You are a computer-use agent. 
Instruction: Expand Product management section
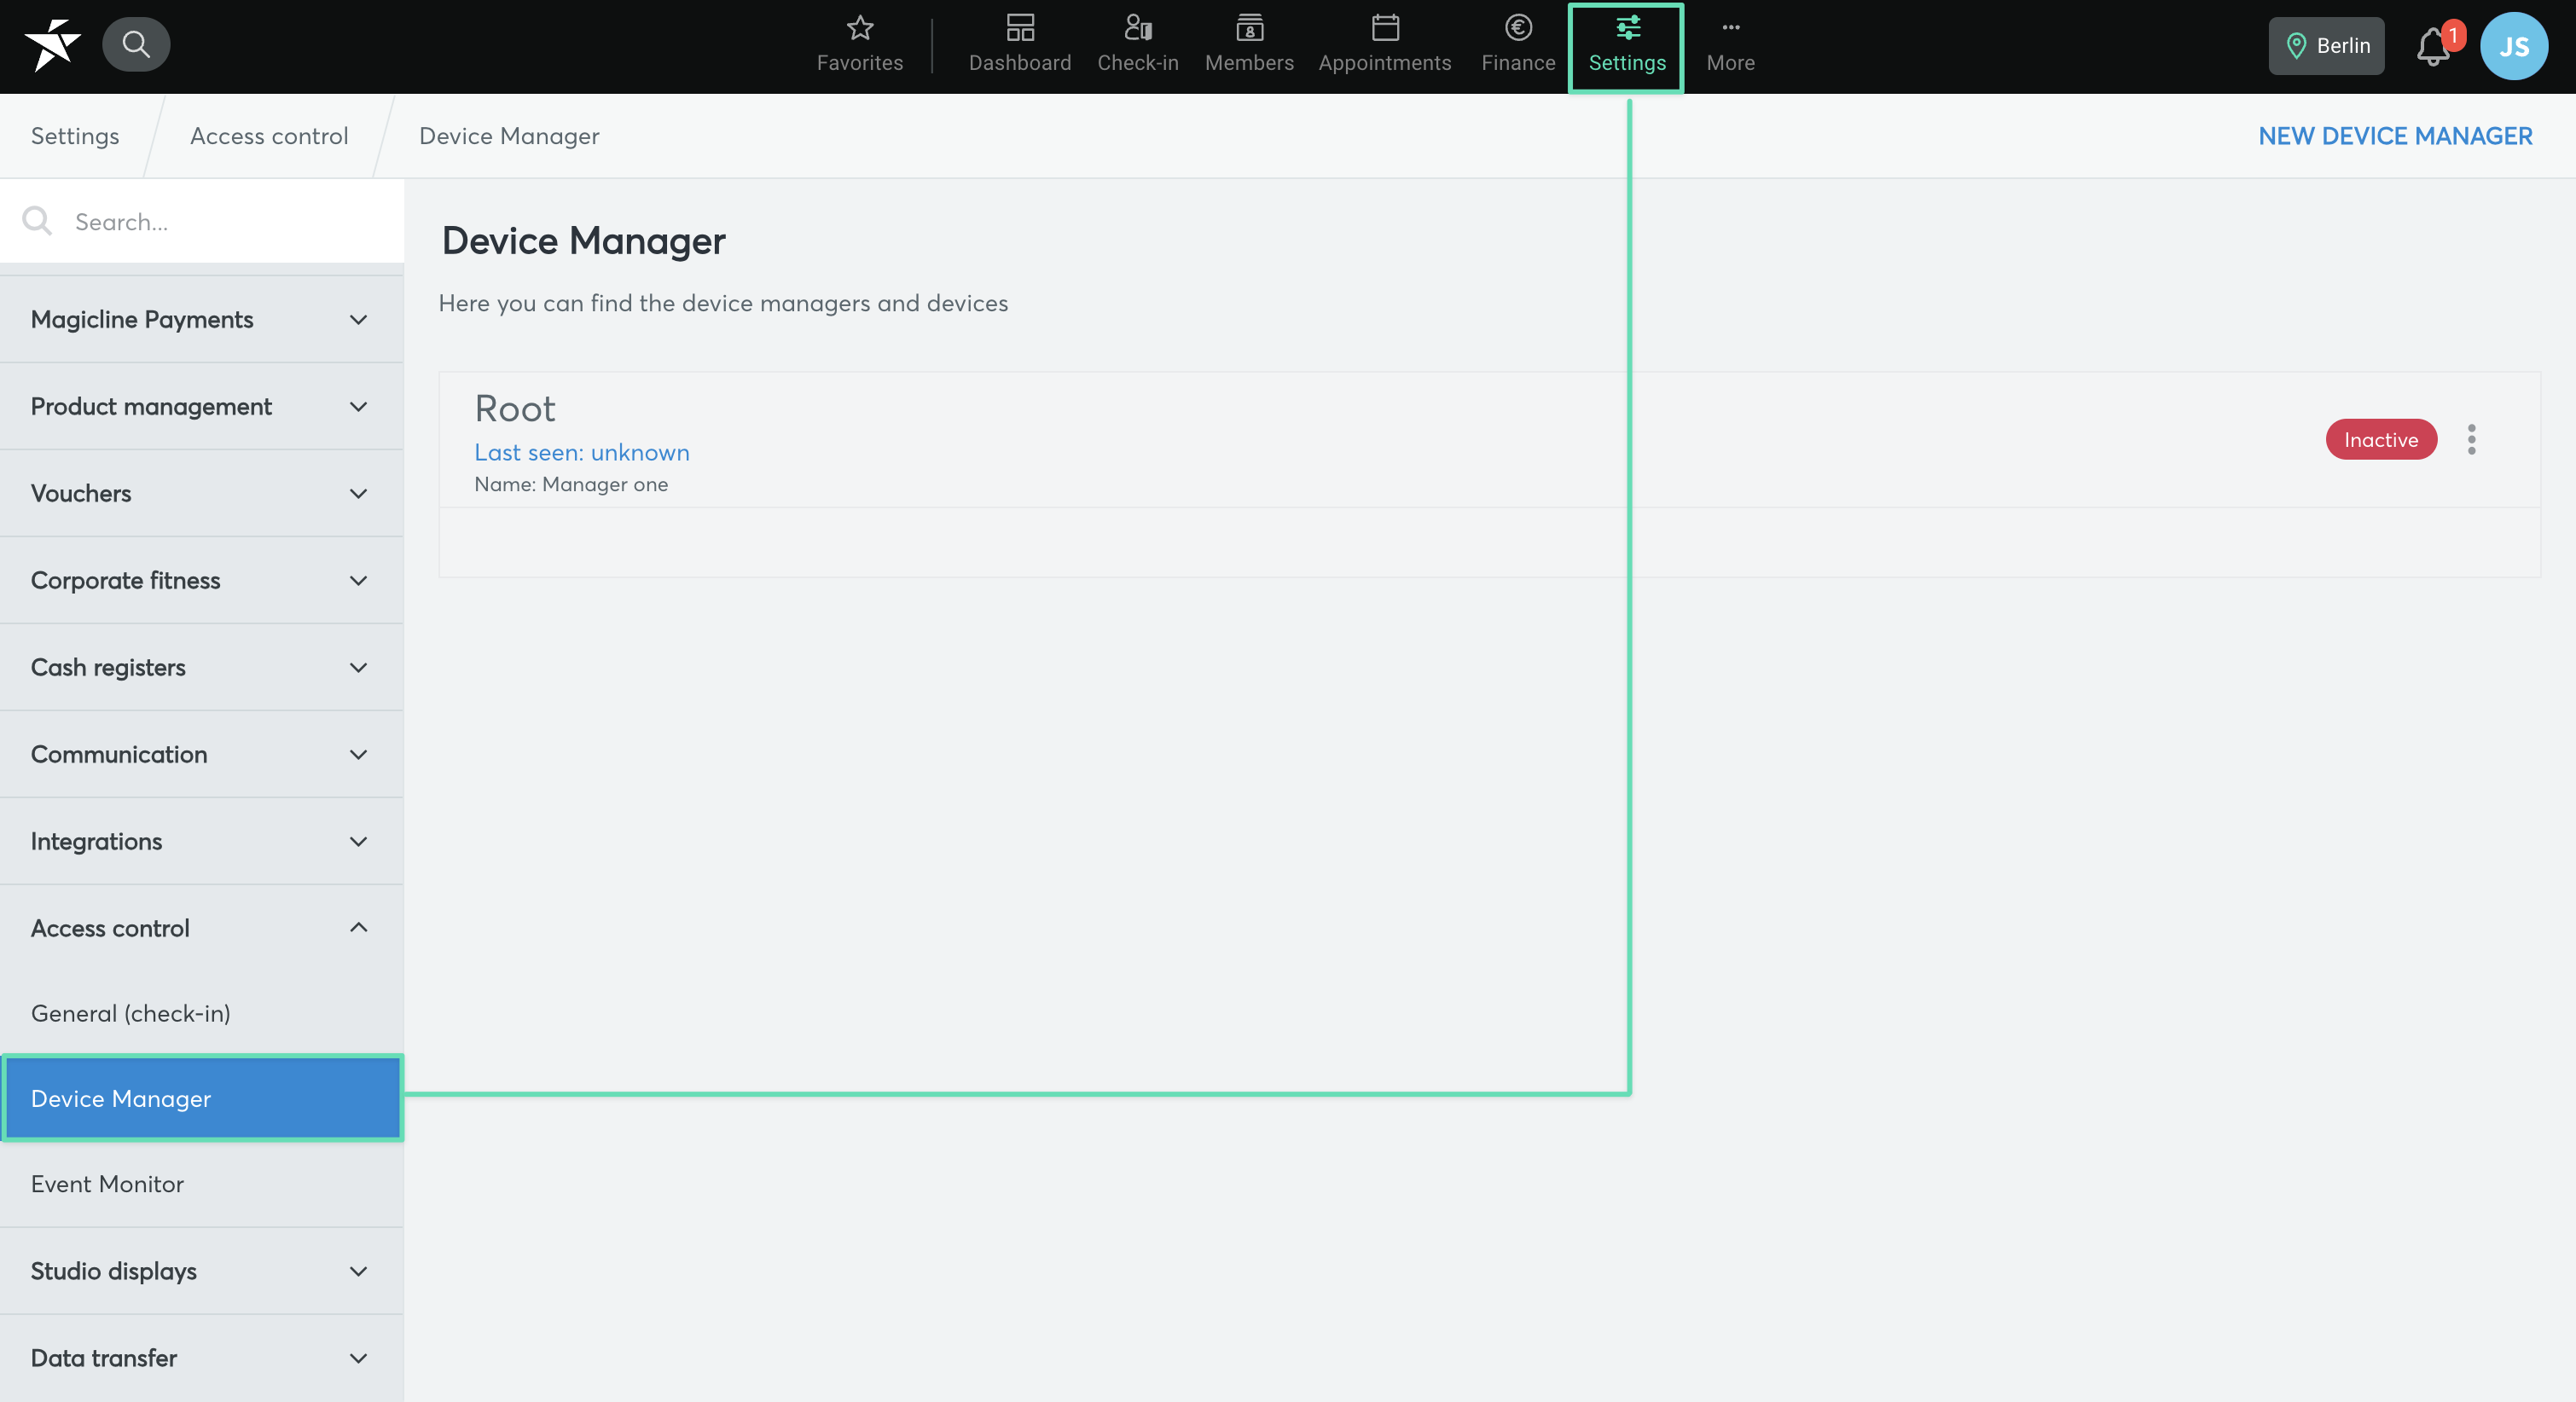(202, 406)
